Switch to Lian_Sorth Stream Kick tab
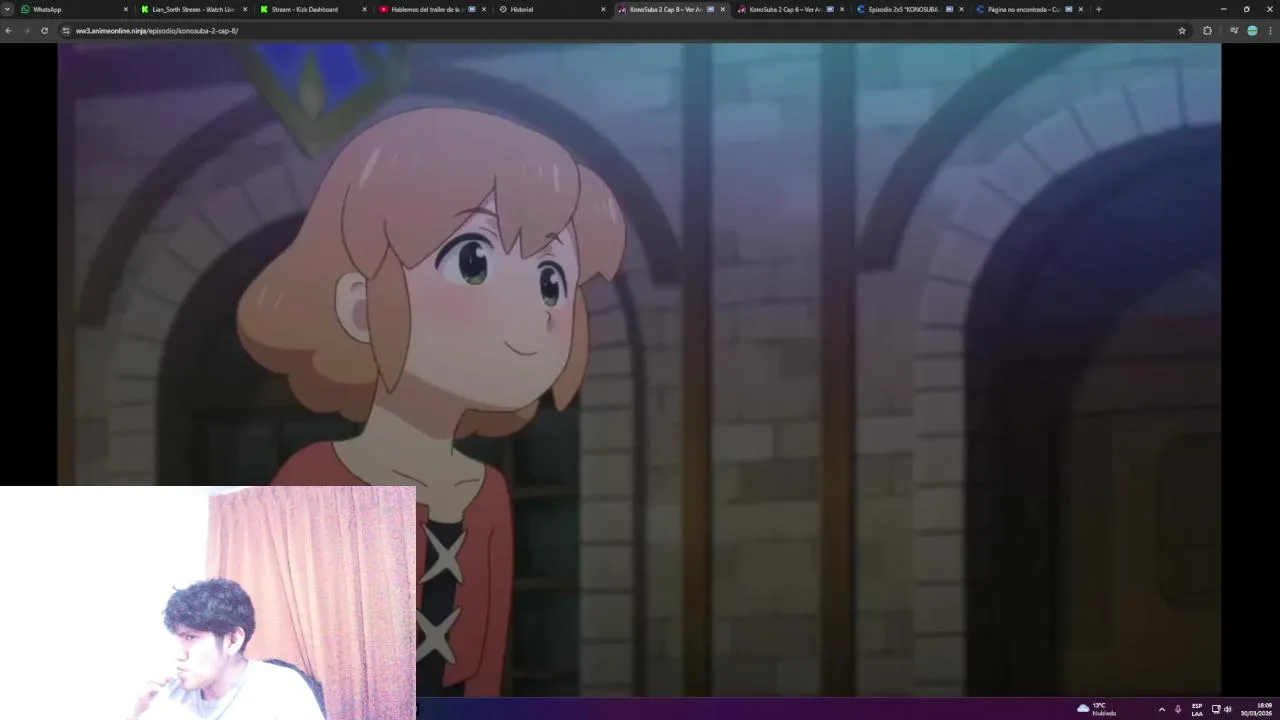The width and height of the screenshot is (1280, 720). click(x=194, y=9)
